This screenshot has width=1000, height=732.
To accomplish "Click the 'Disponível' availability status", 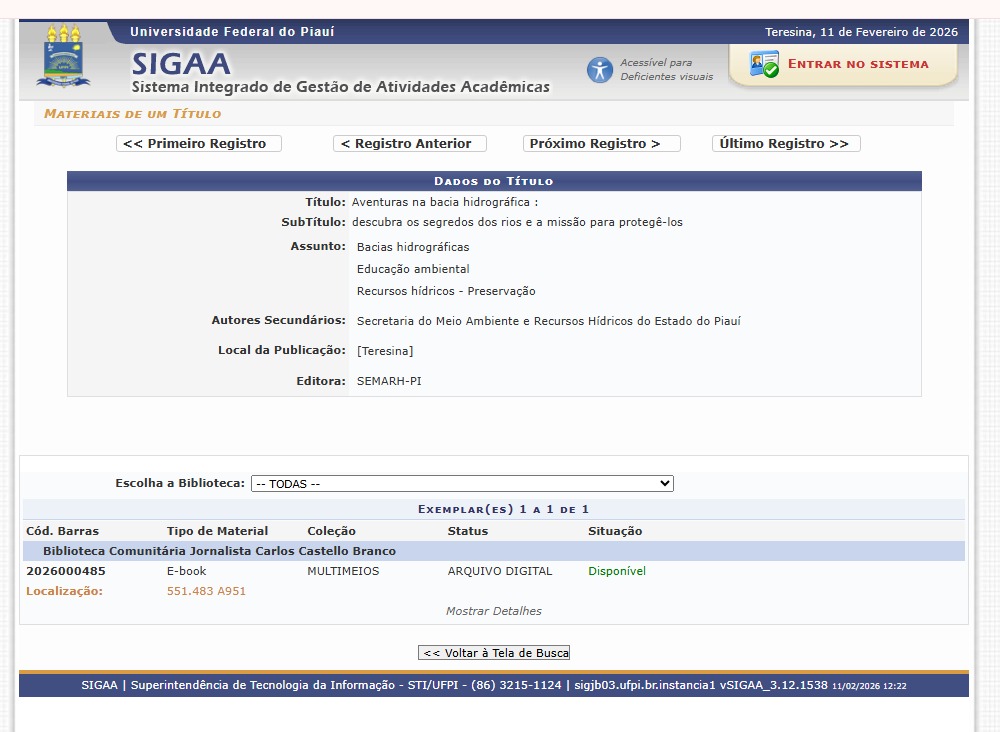I will point(617,571).
